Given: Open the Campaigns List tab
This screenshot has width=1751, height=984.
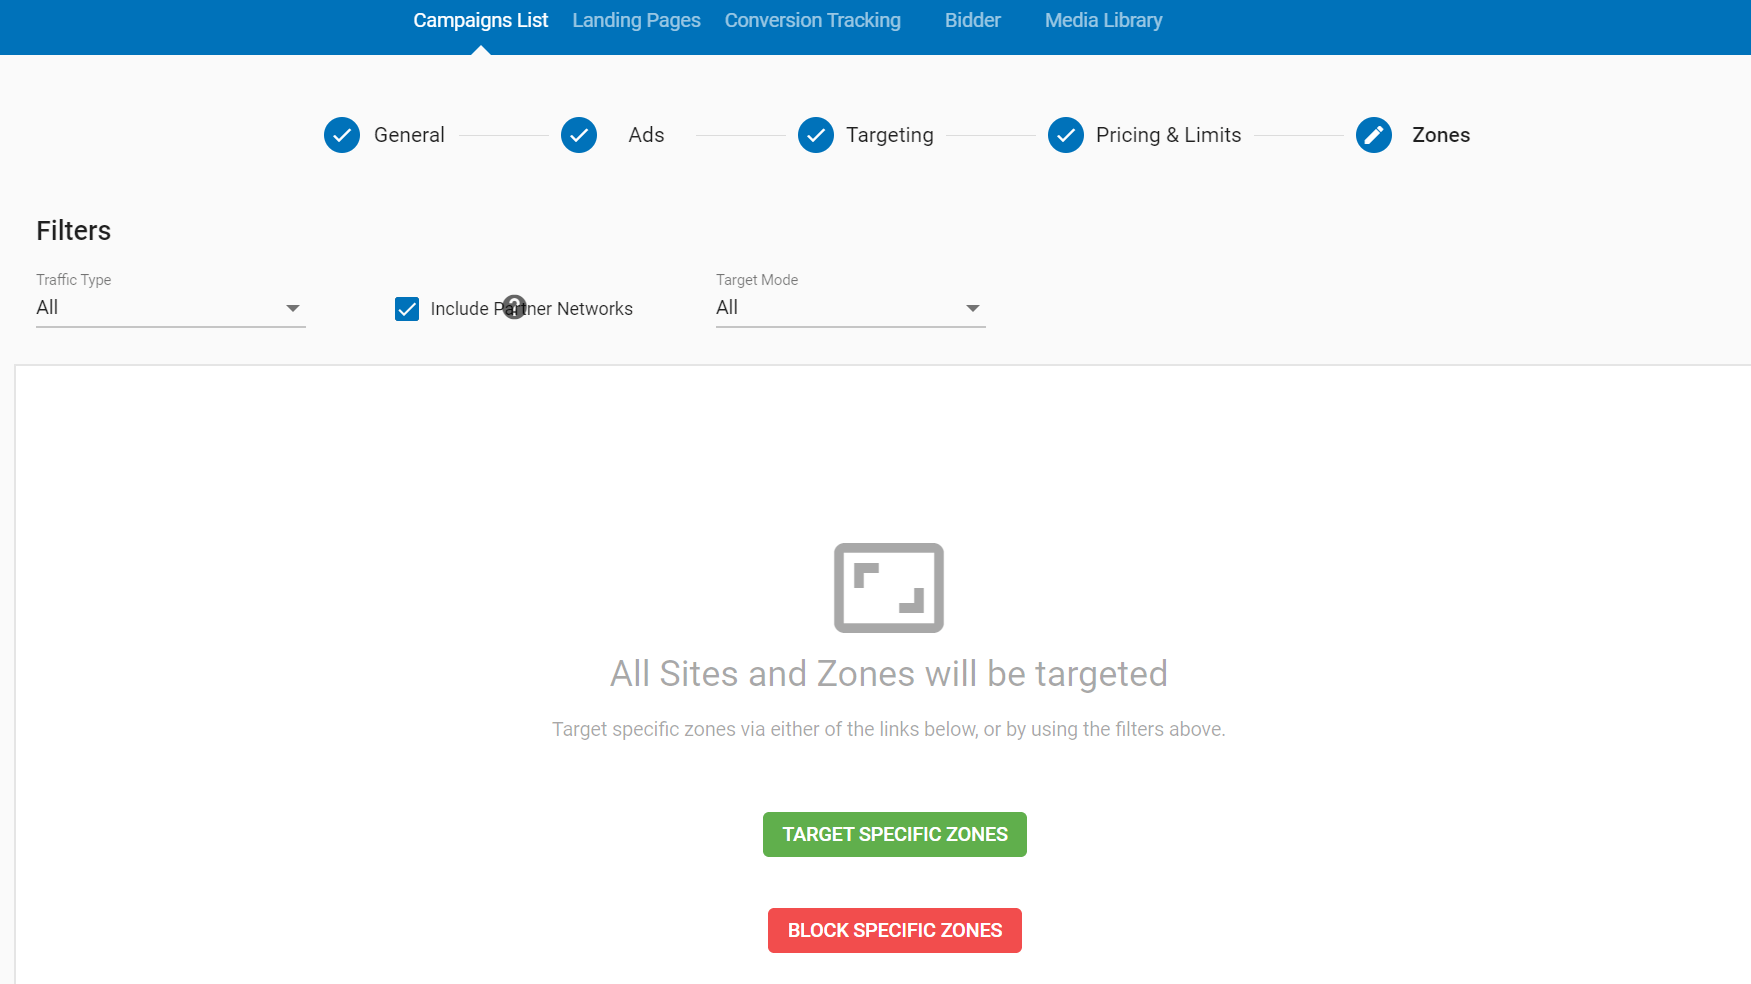Looking at the screenshot, I should [480, 21].
